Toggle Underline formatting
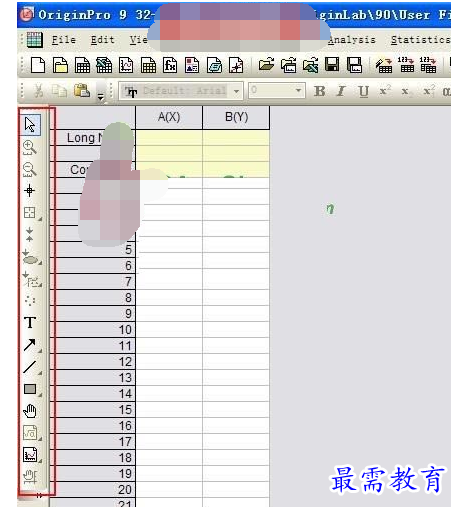 [363, 91]
